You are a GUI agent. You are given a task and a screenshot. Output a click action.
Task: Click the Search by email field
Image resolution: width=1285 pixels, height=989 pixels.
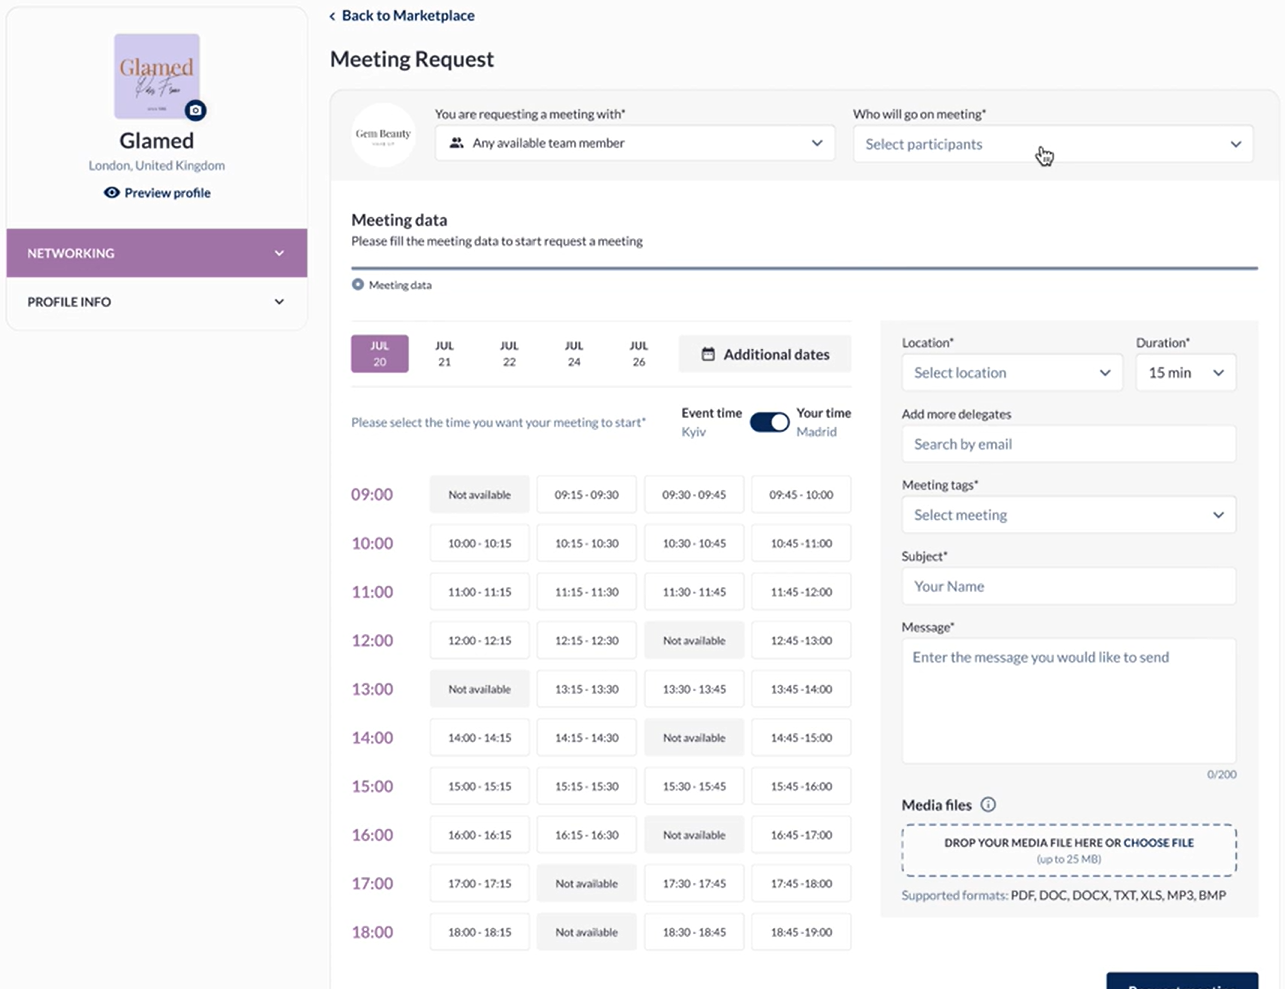coord(1068,444)
